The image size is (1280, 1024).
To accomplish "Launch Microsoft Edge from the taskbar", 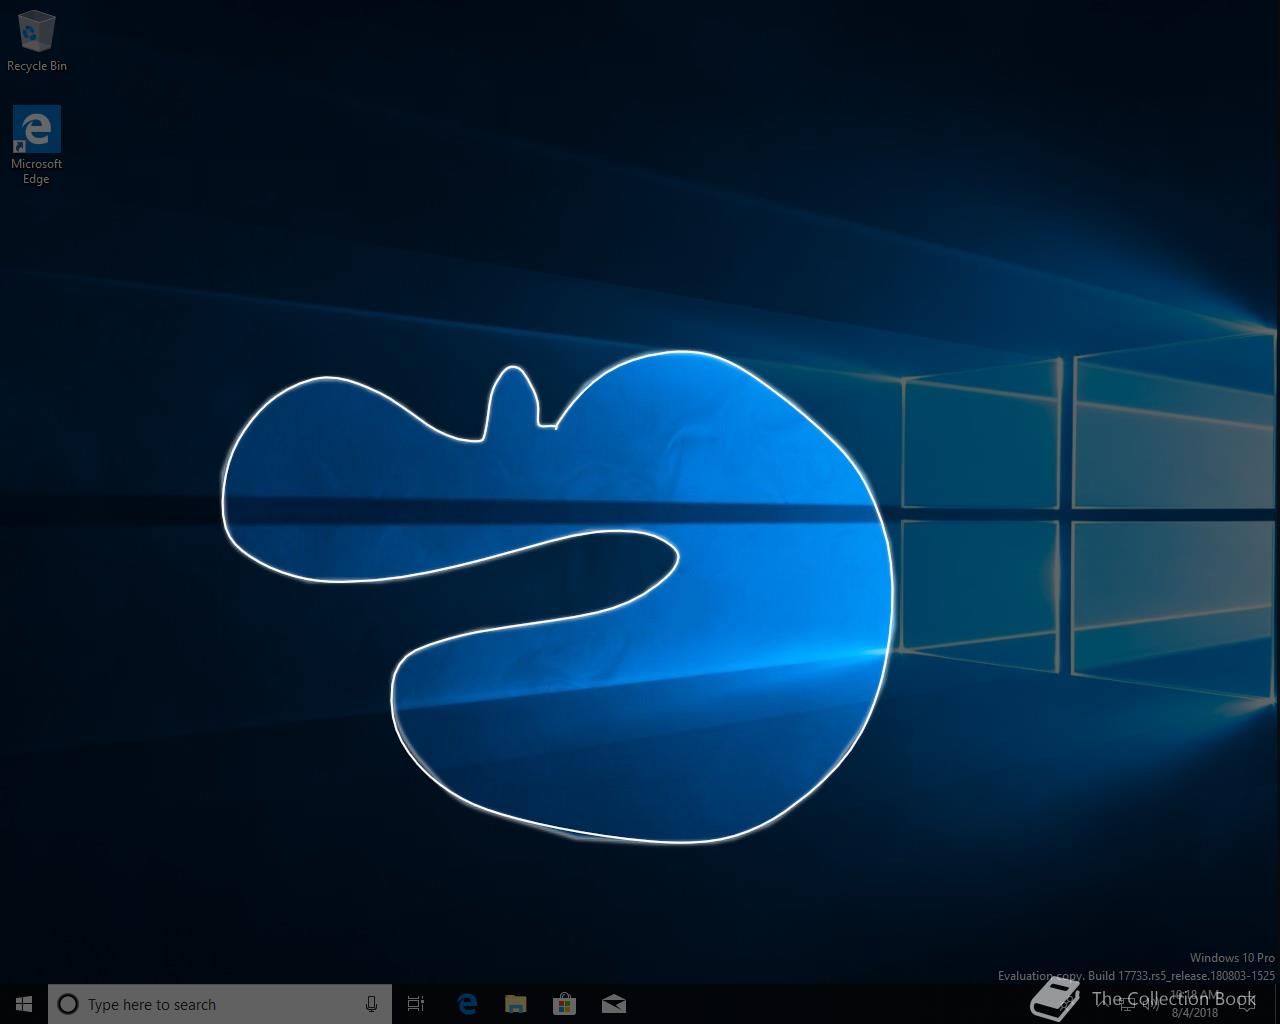I will 466,1004.
